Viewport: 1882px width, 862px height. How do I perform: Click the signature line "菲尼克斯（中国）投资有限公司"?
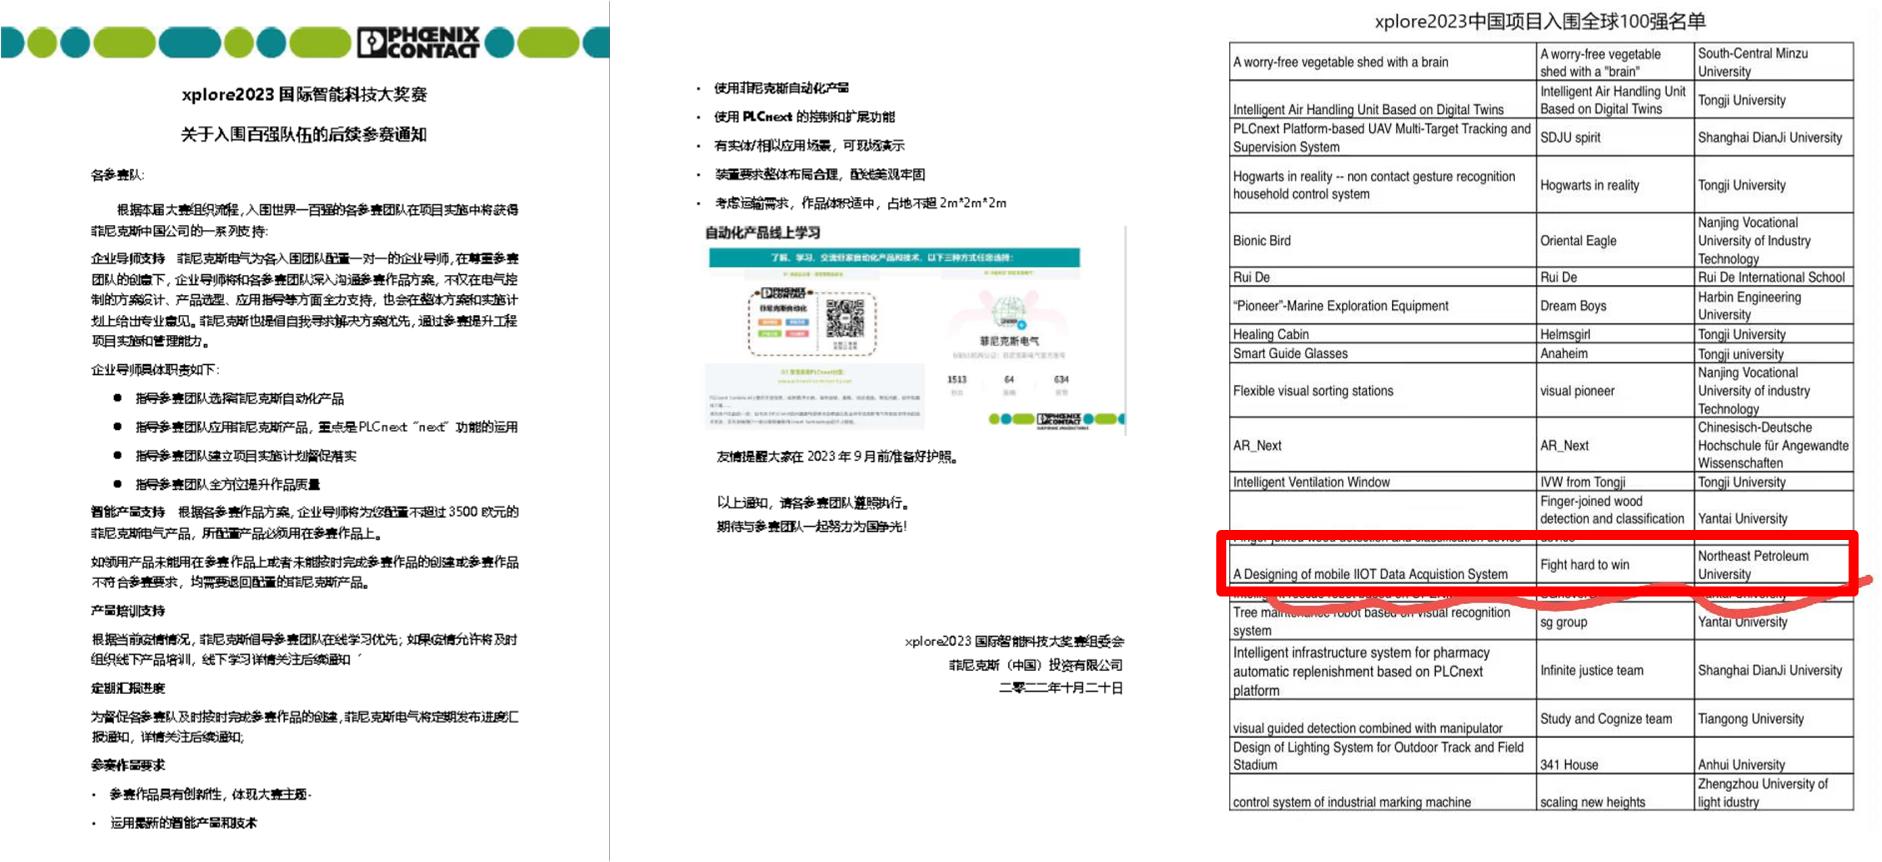[x=1036, y=665]
